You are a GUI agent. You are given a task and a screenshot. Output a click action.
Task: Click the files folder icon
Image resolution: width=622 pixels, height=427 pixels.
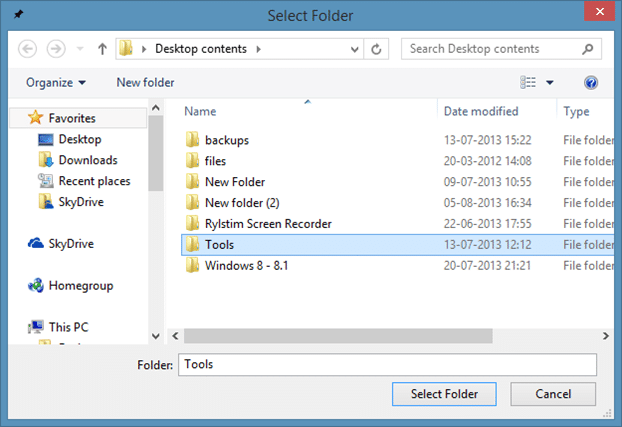tap(192, 161)
